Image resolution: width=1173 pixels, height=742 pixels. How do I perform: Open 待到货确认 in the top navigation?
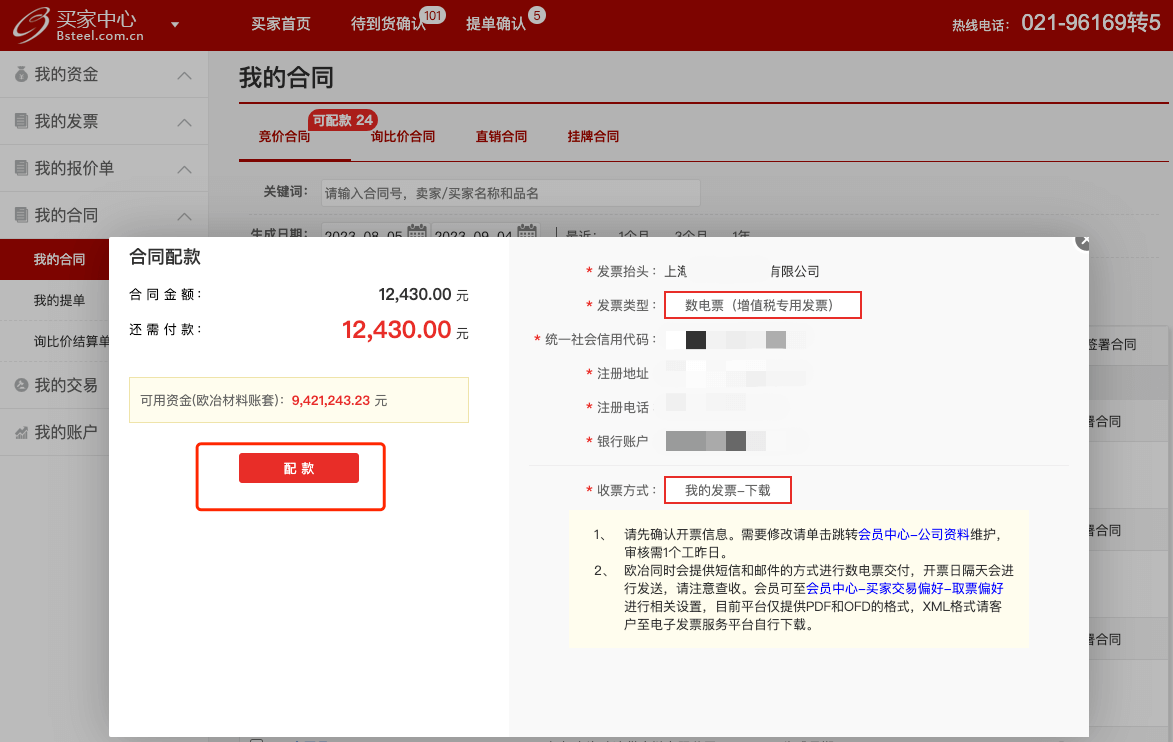coord(388,24)
